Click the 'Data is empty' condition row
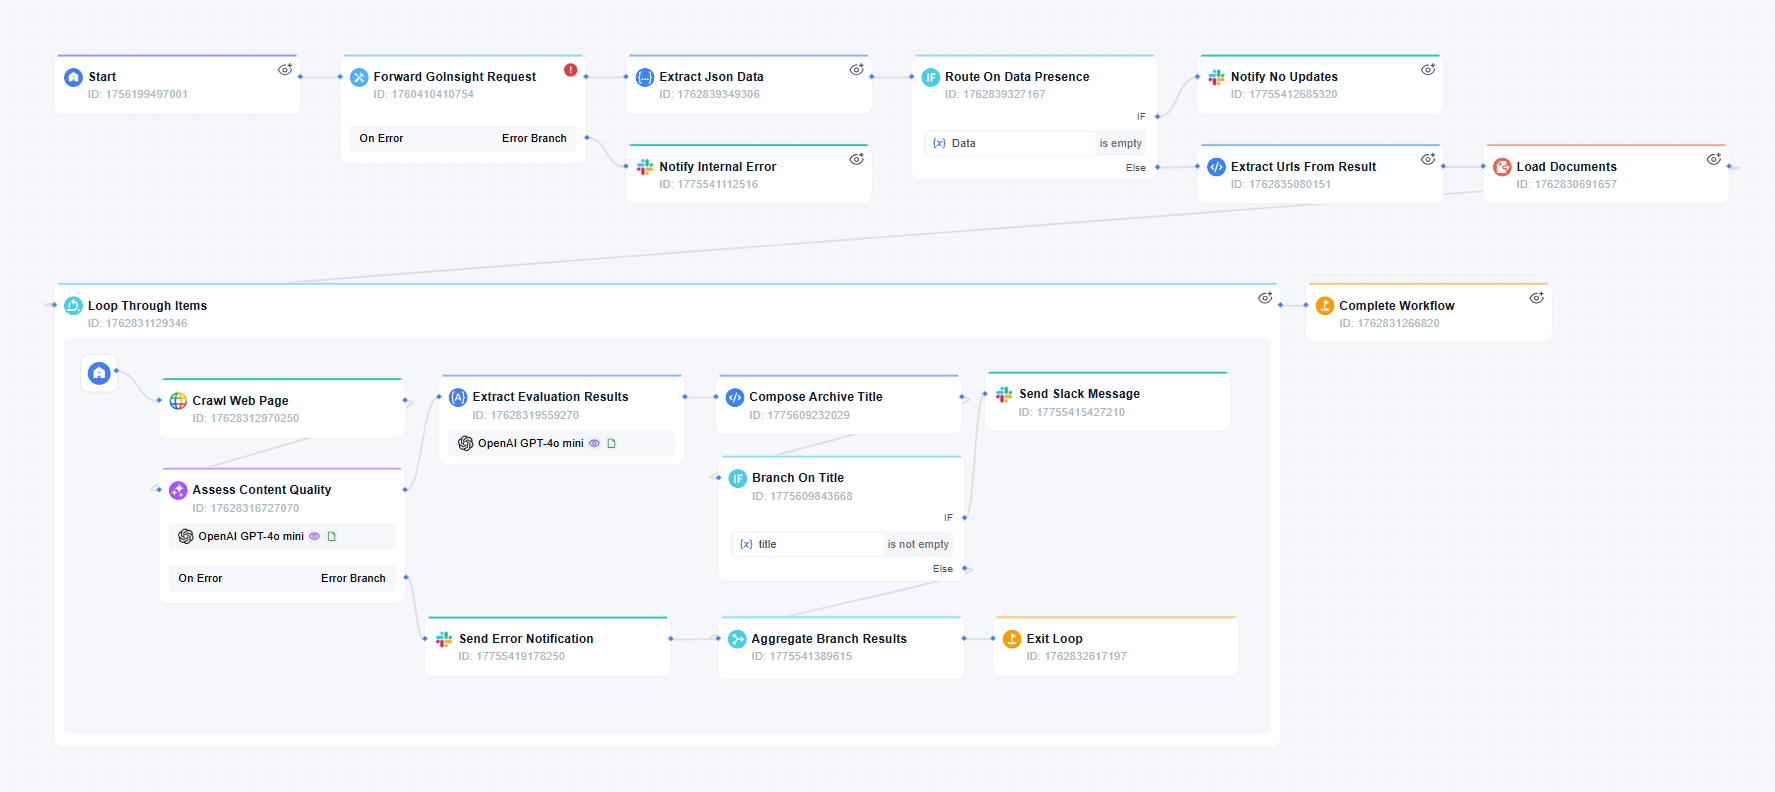The image size is (1775, 792). tap(1036, 144)
